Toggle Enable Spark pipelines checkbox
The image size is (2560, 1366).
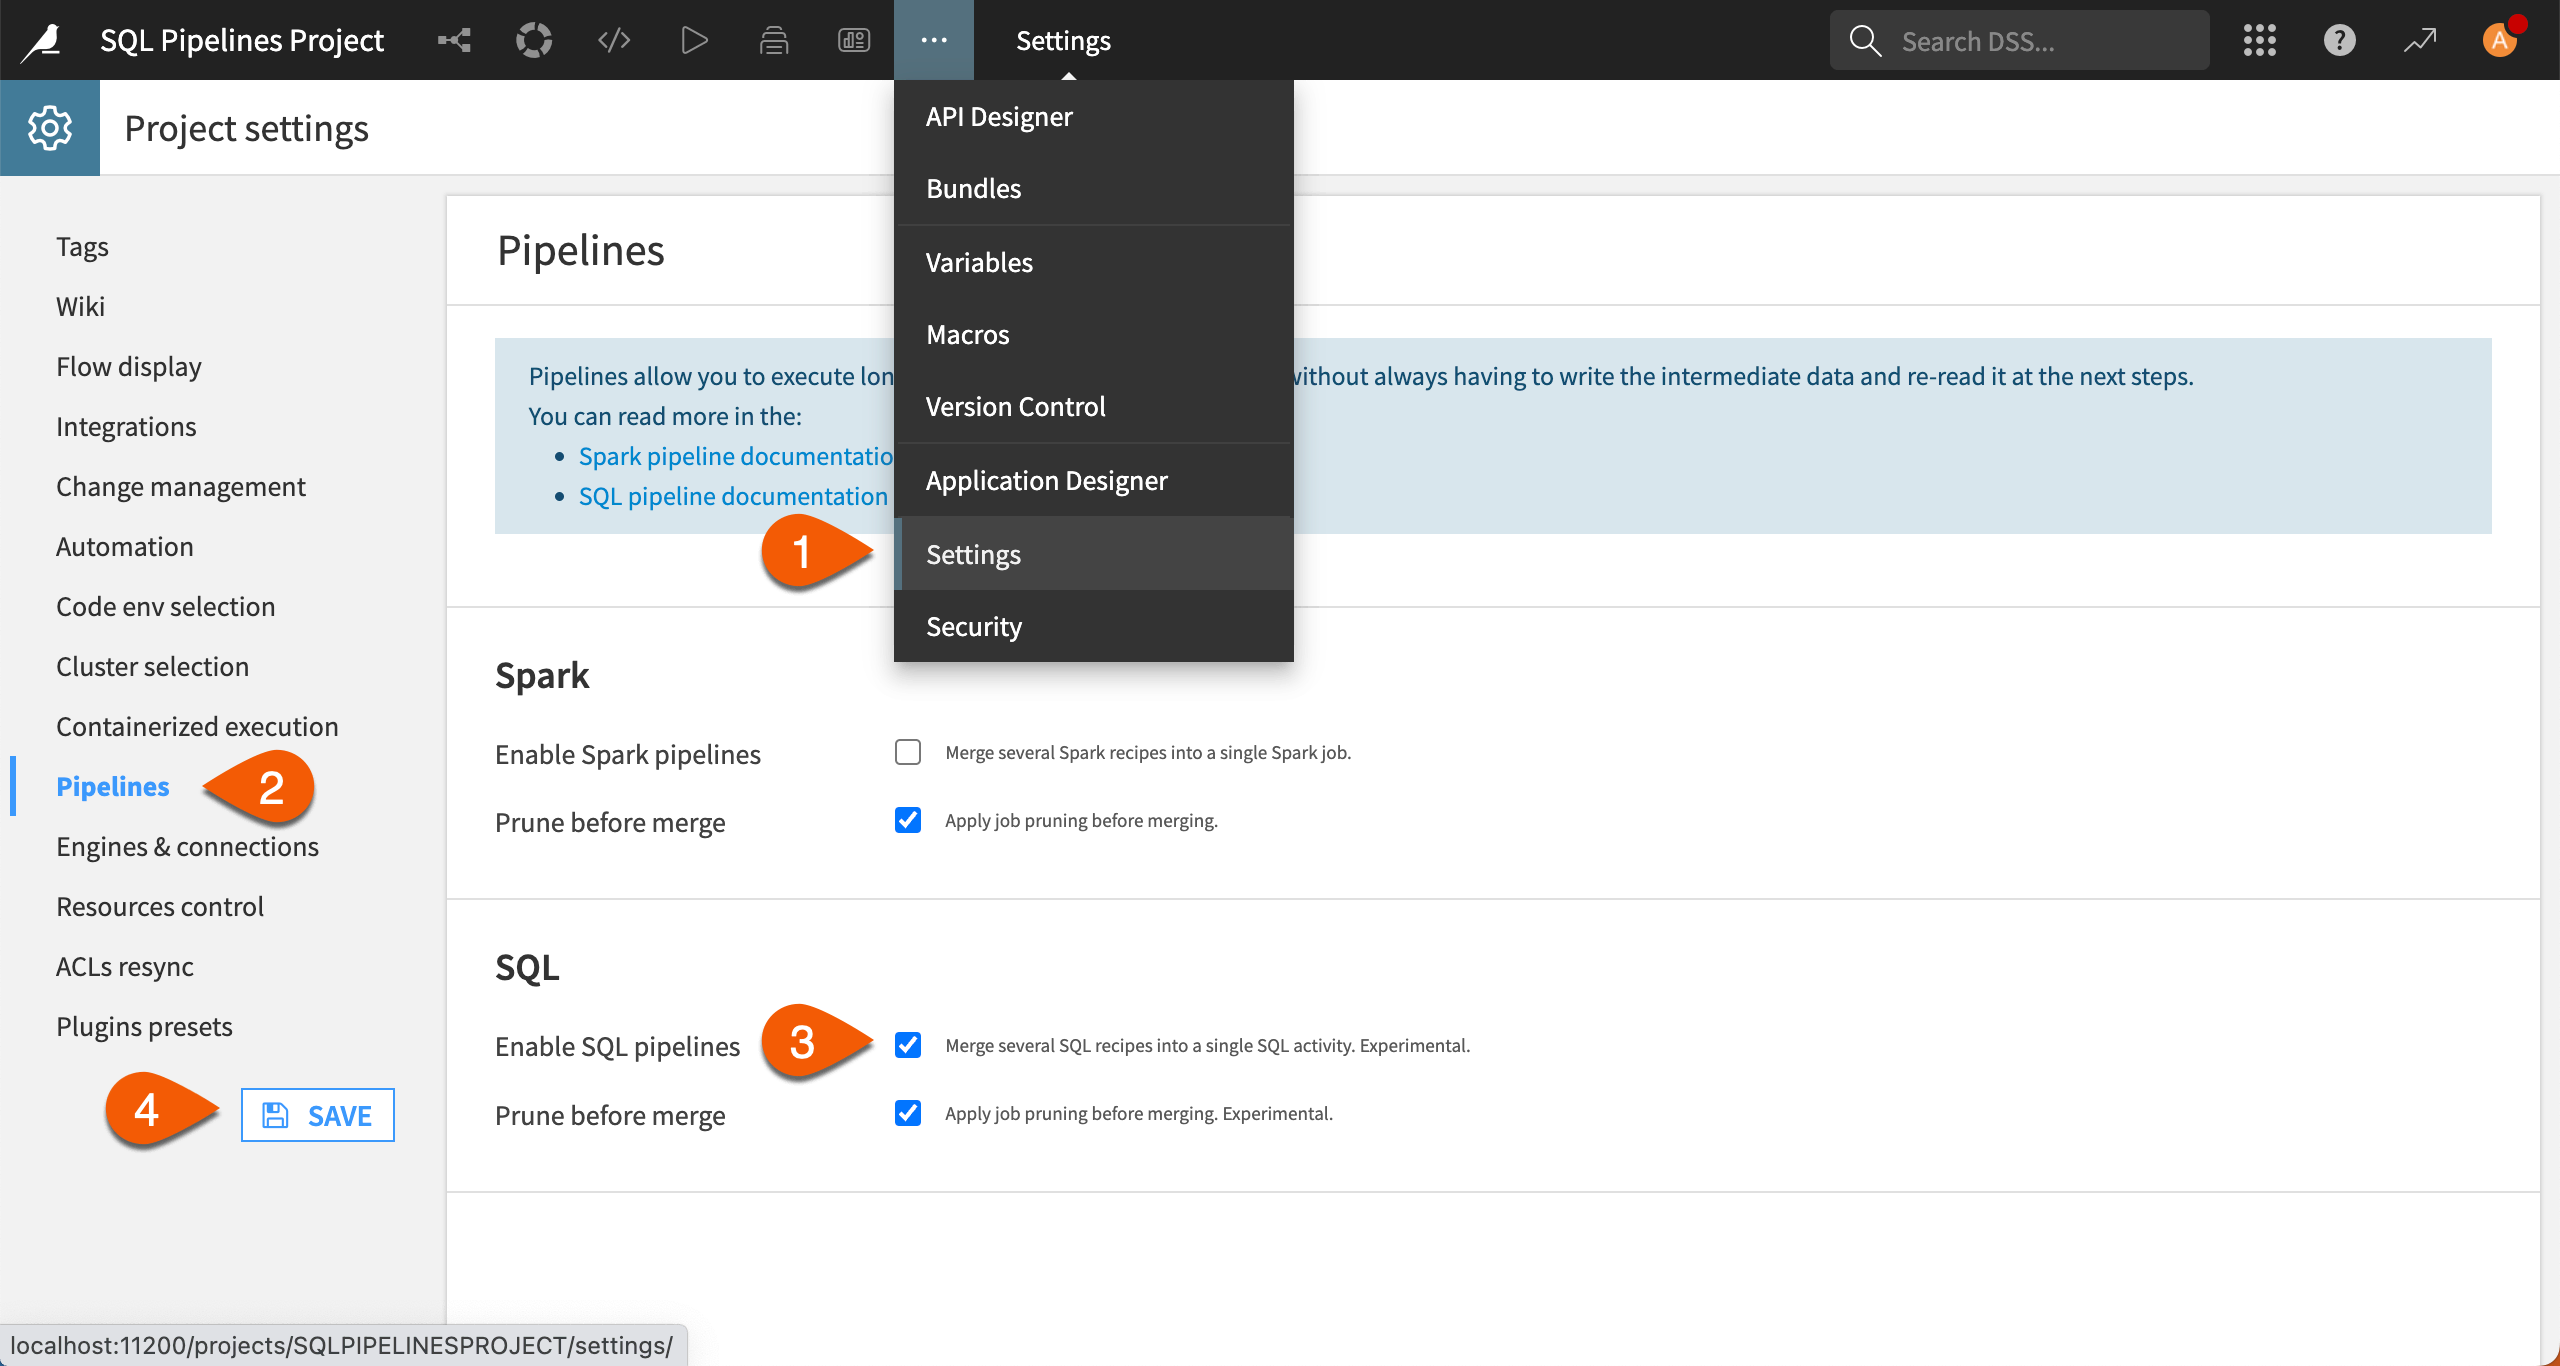pos(908,752)
